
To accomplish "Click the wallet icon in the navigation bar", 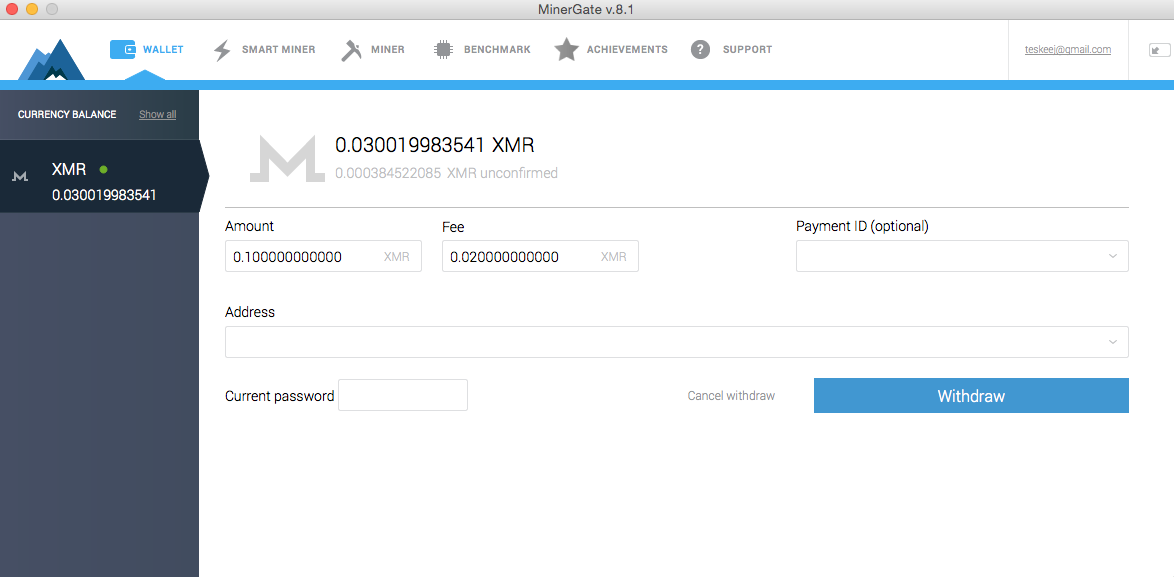I will click(x=123, y=49).
